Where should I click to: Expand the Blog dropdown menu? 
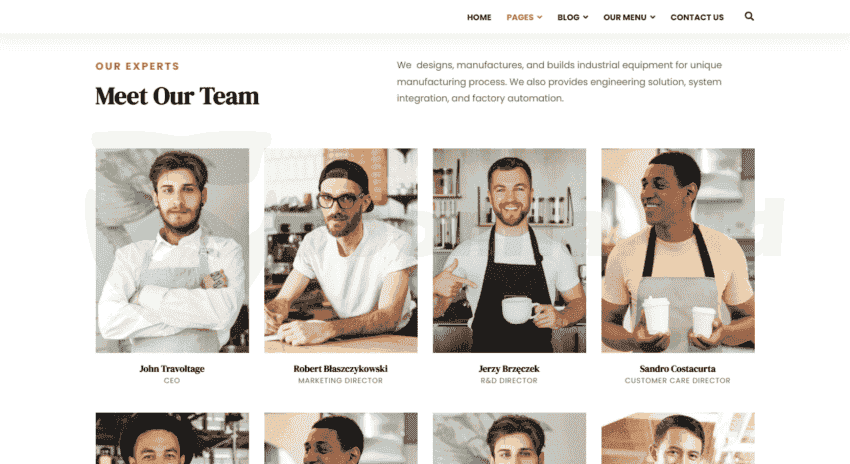[x=572, y=17]
